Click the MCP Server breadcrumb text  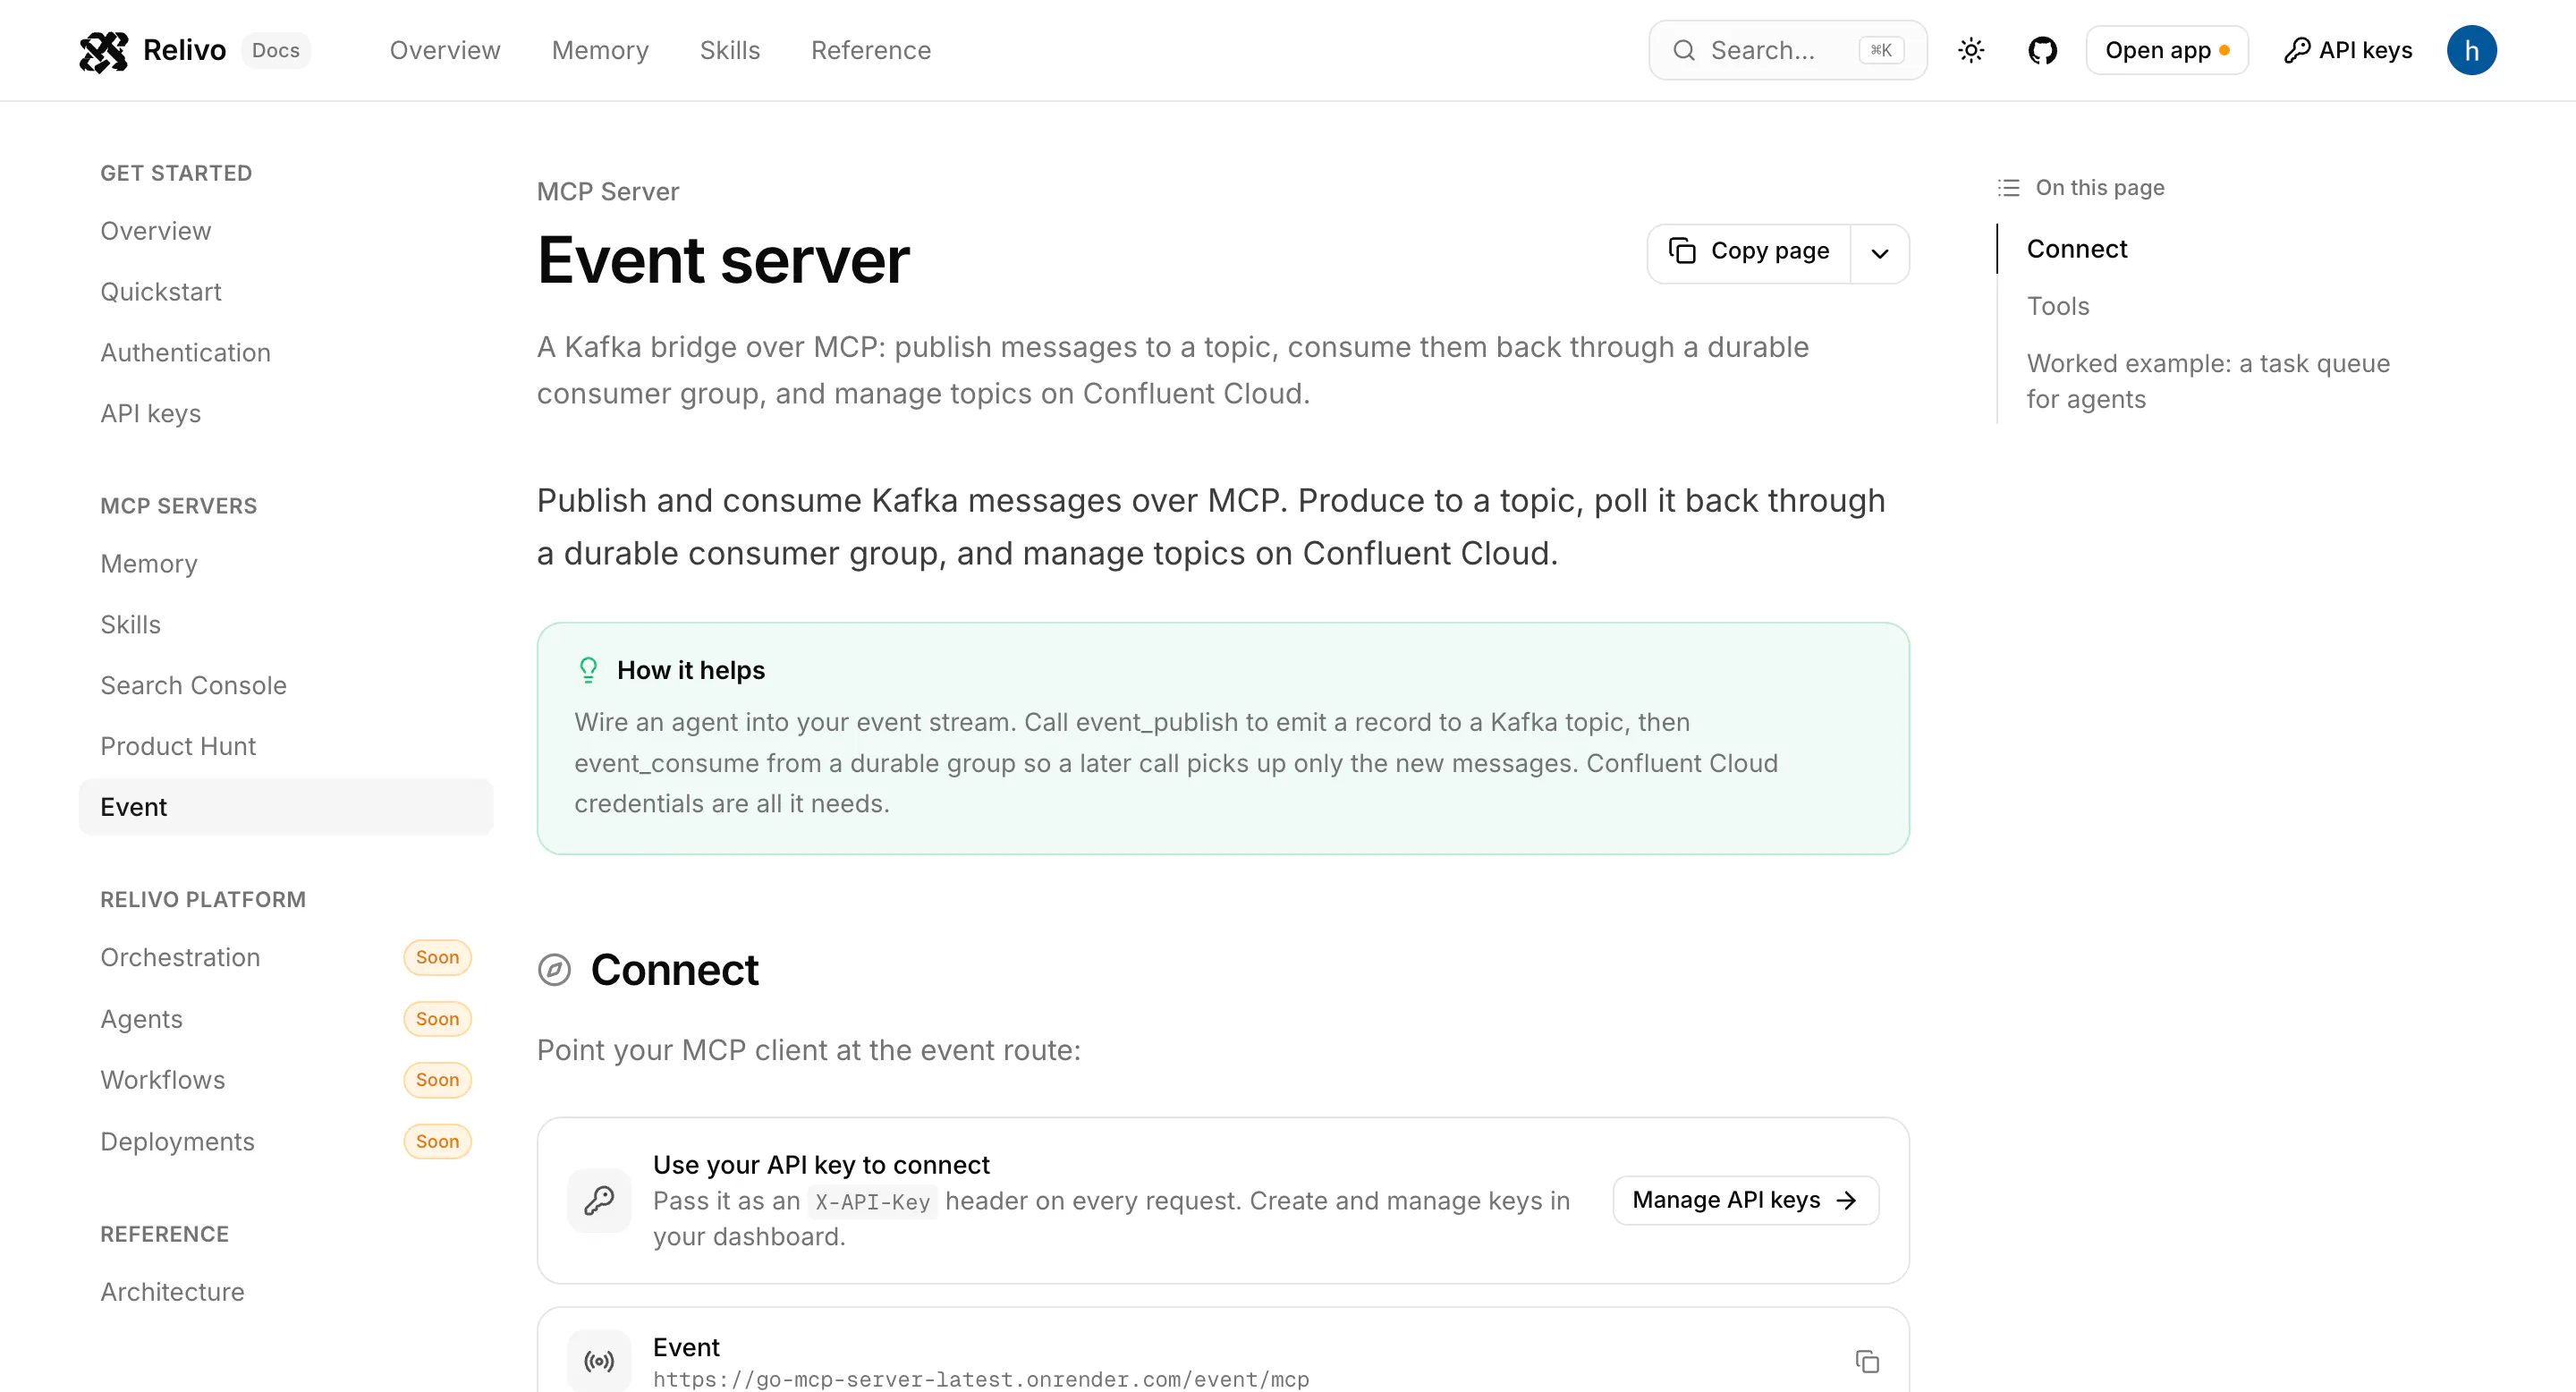coord(608,192)
